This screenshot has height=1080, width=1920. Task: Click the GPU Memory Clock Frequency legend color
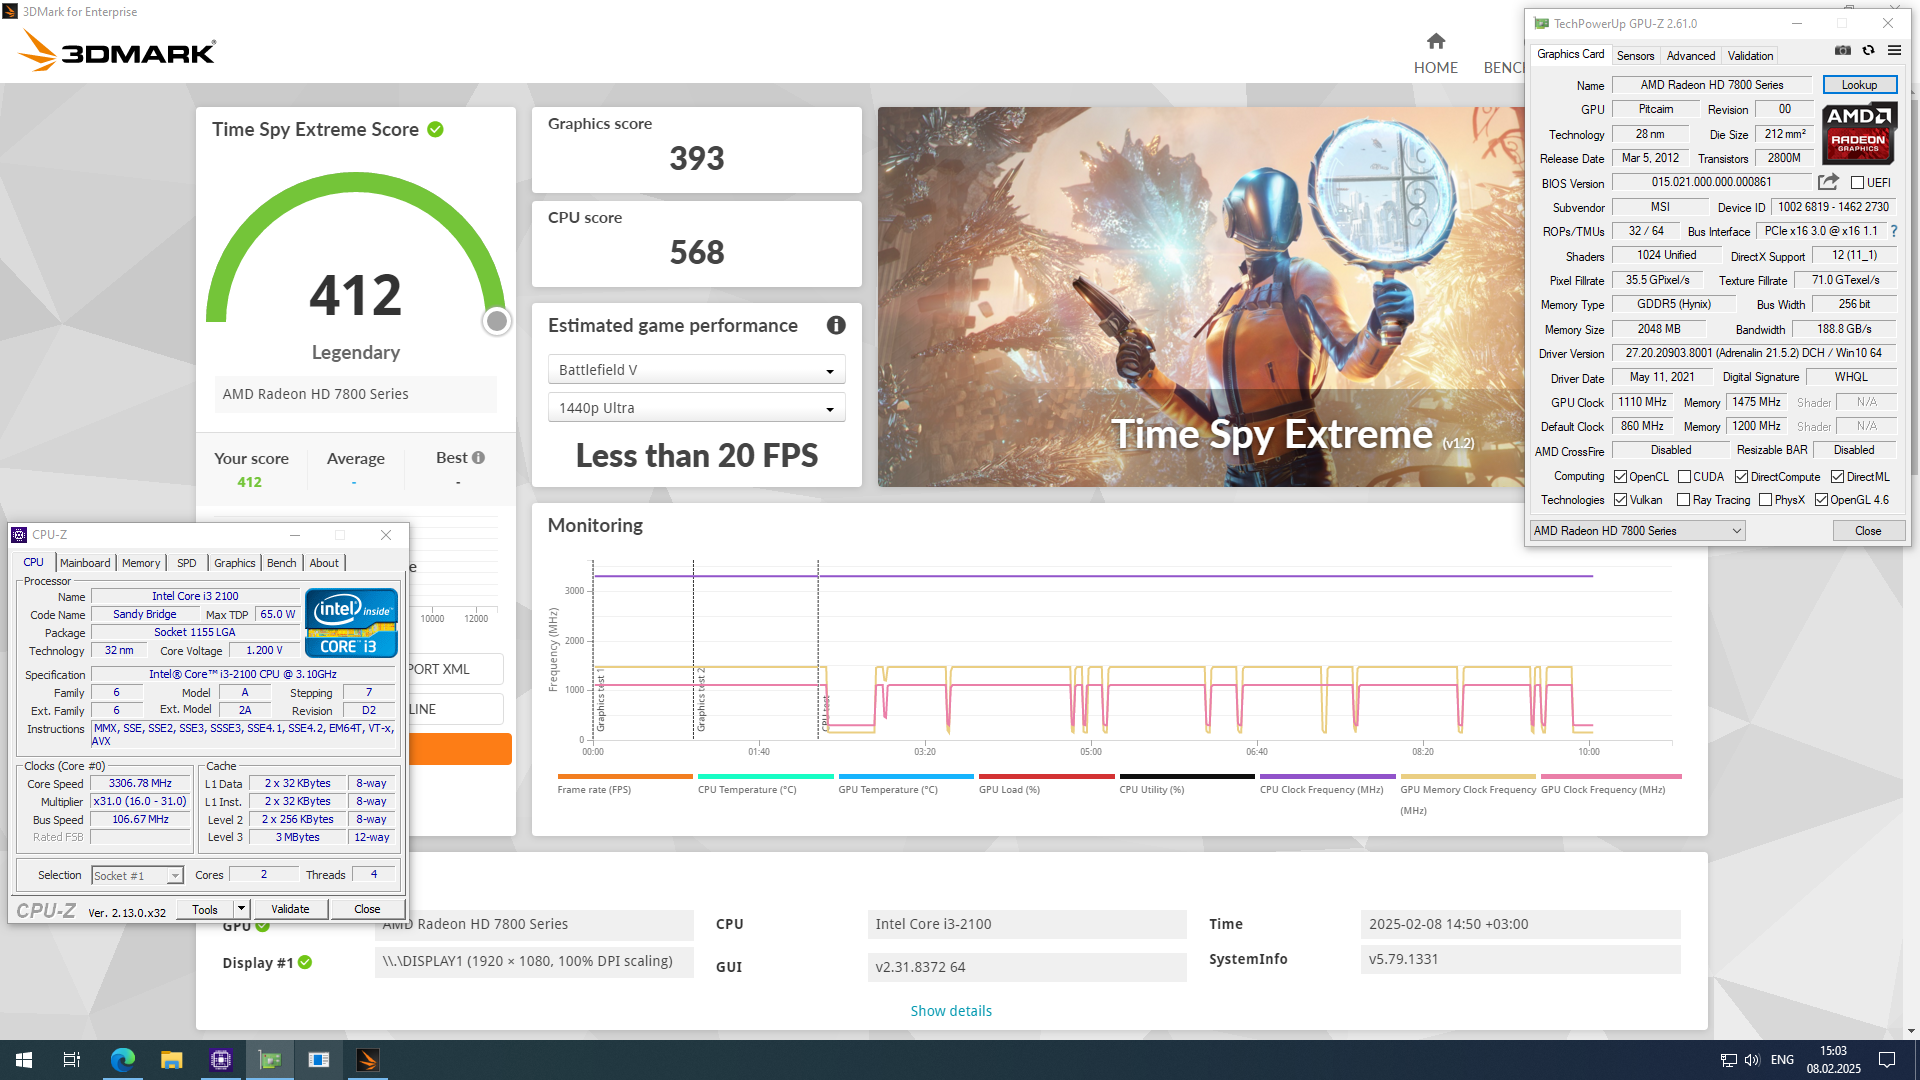pyautogui.click(x=1468, y=776)
